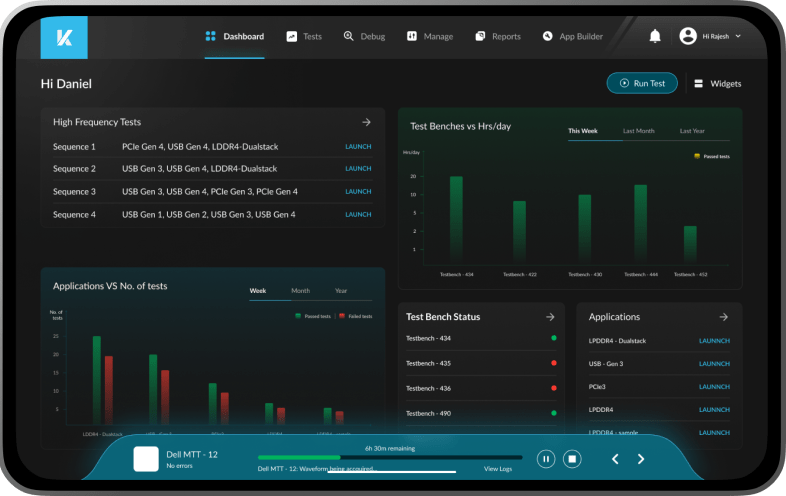Click the App Builder wrench icon
The width and height of the screenshot is (786, 496).
(x=548, y=36)
